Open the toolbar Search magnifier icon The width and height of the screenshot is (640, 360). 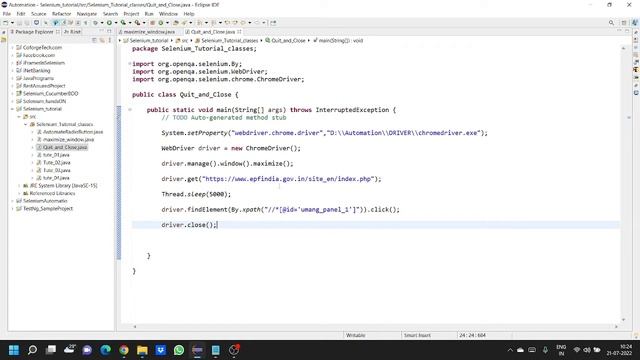click(x=611, y=23)
